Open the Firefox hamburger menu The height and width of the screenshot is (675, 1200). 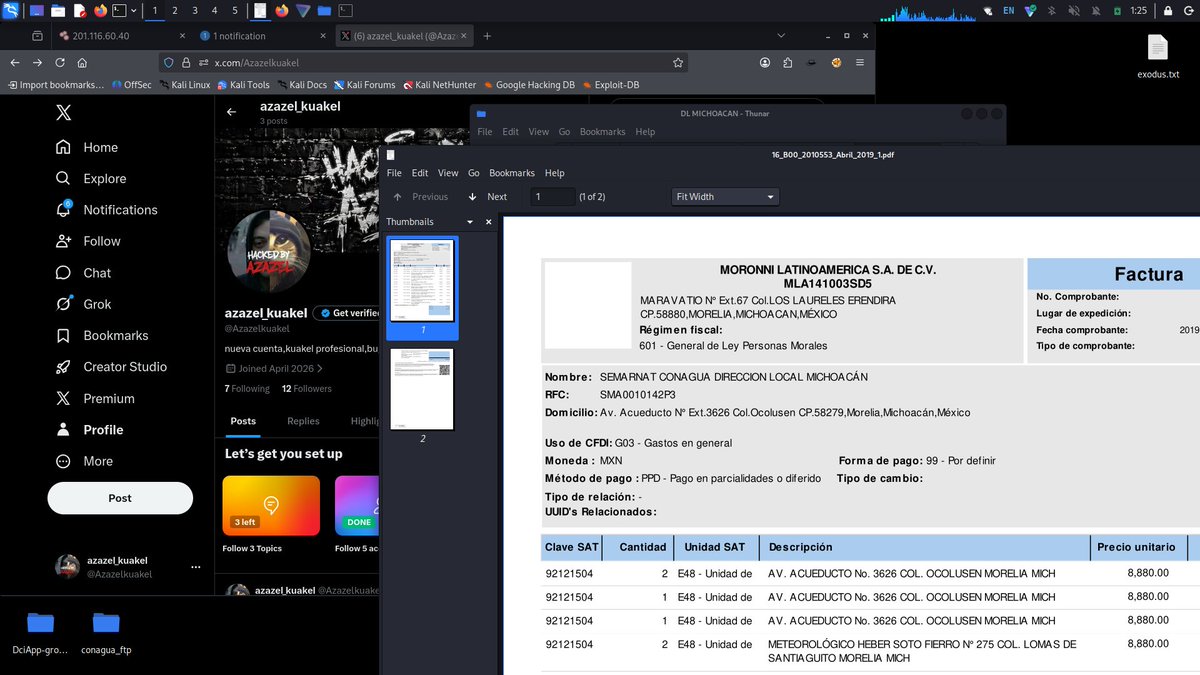pos(859,62)
